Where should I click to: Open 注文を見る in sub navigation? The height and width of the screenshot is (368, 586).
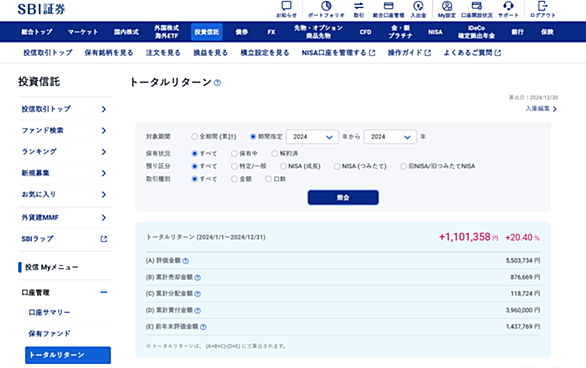[163, 53]
